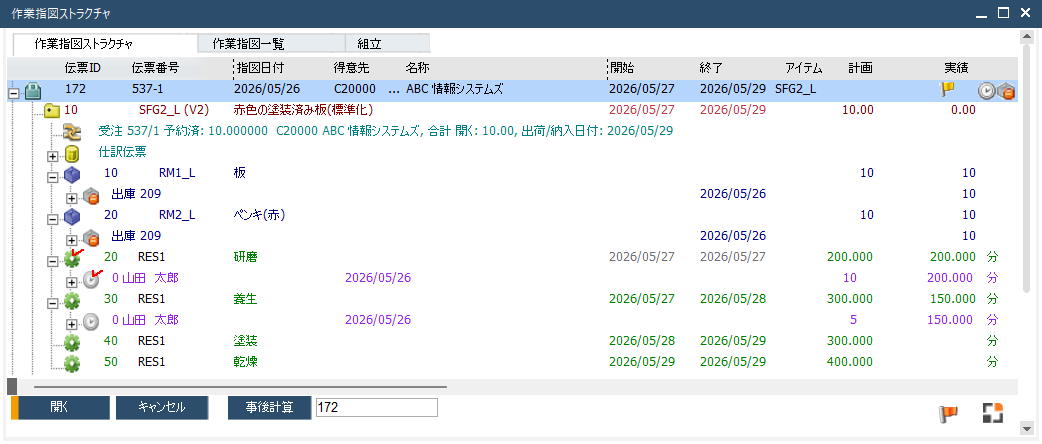Click the blue cube icon for RM1_L
Screen dimensions: 1042x444
(72, 175)
